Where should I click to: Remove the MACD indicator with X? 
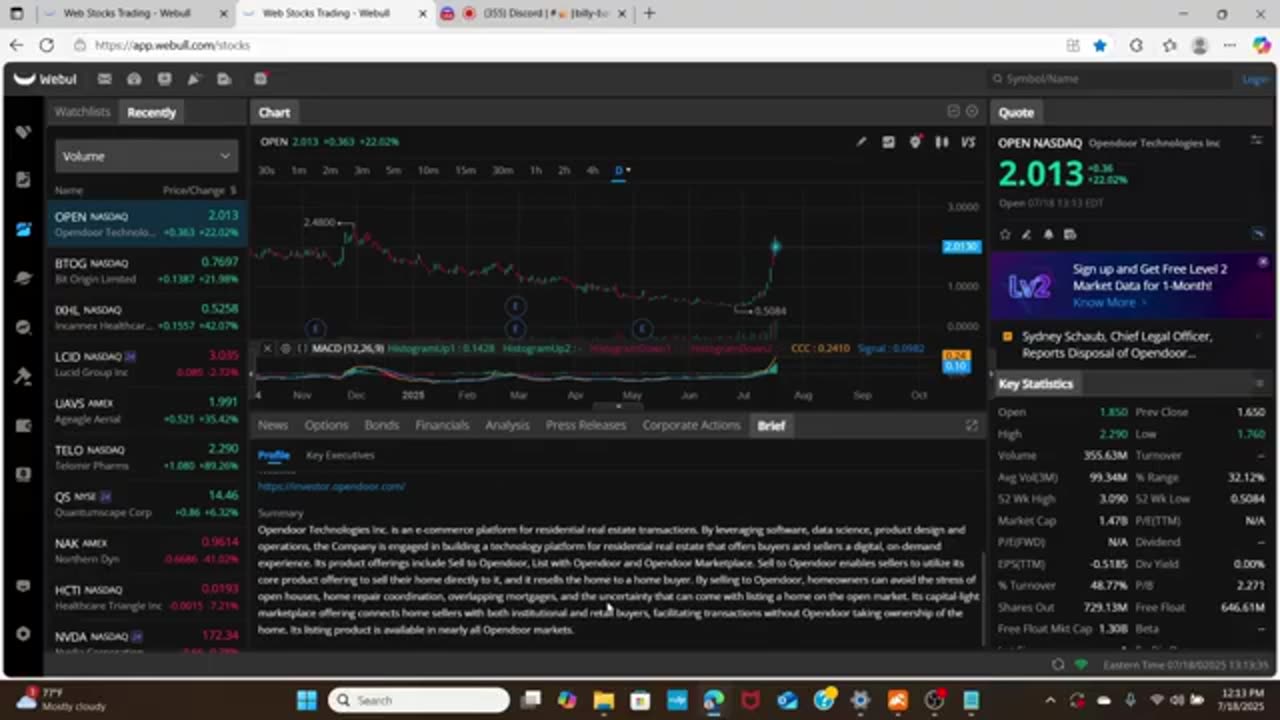pyautogui.click(x=267, y=348)
